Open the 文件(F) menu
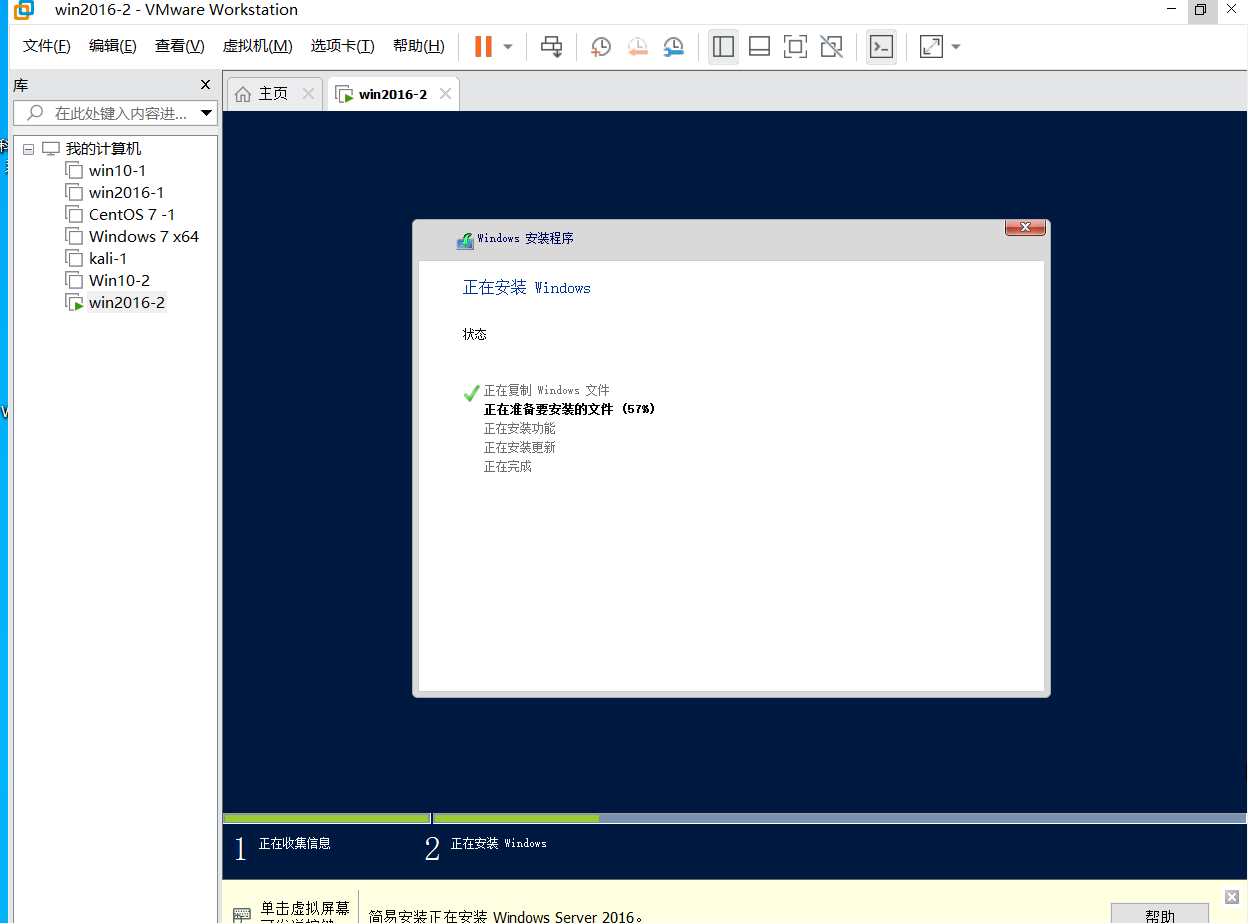Screen dimensions: 1248x923 point(46,46)
